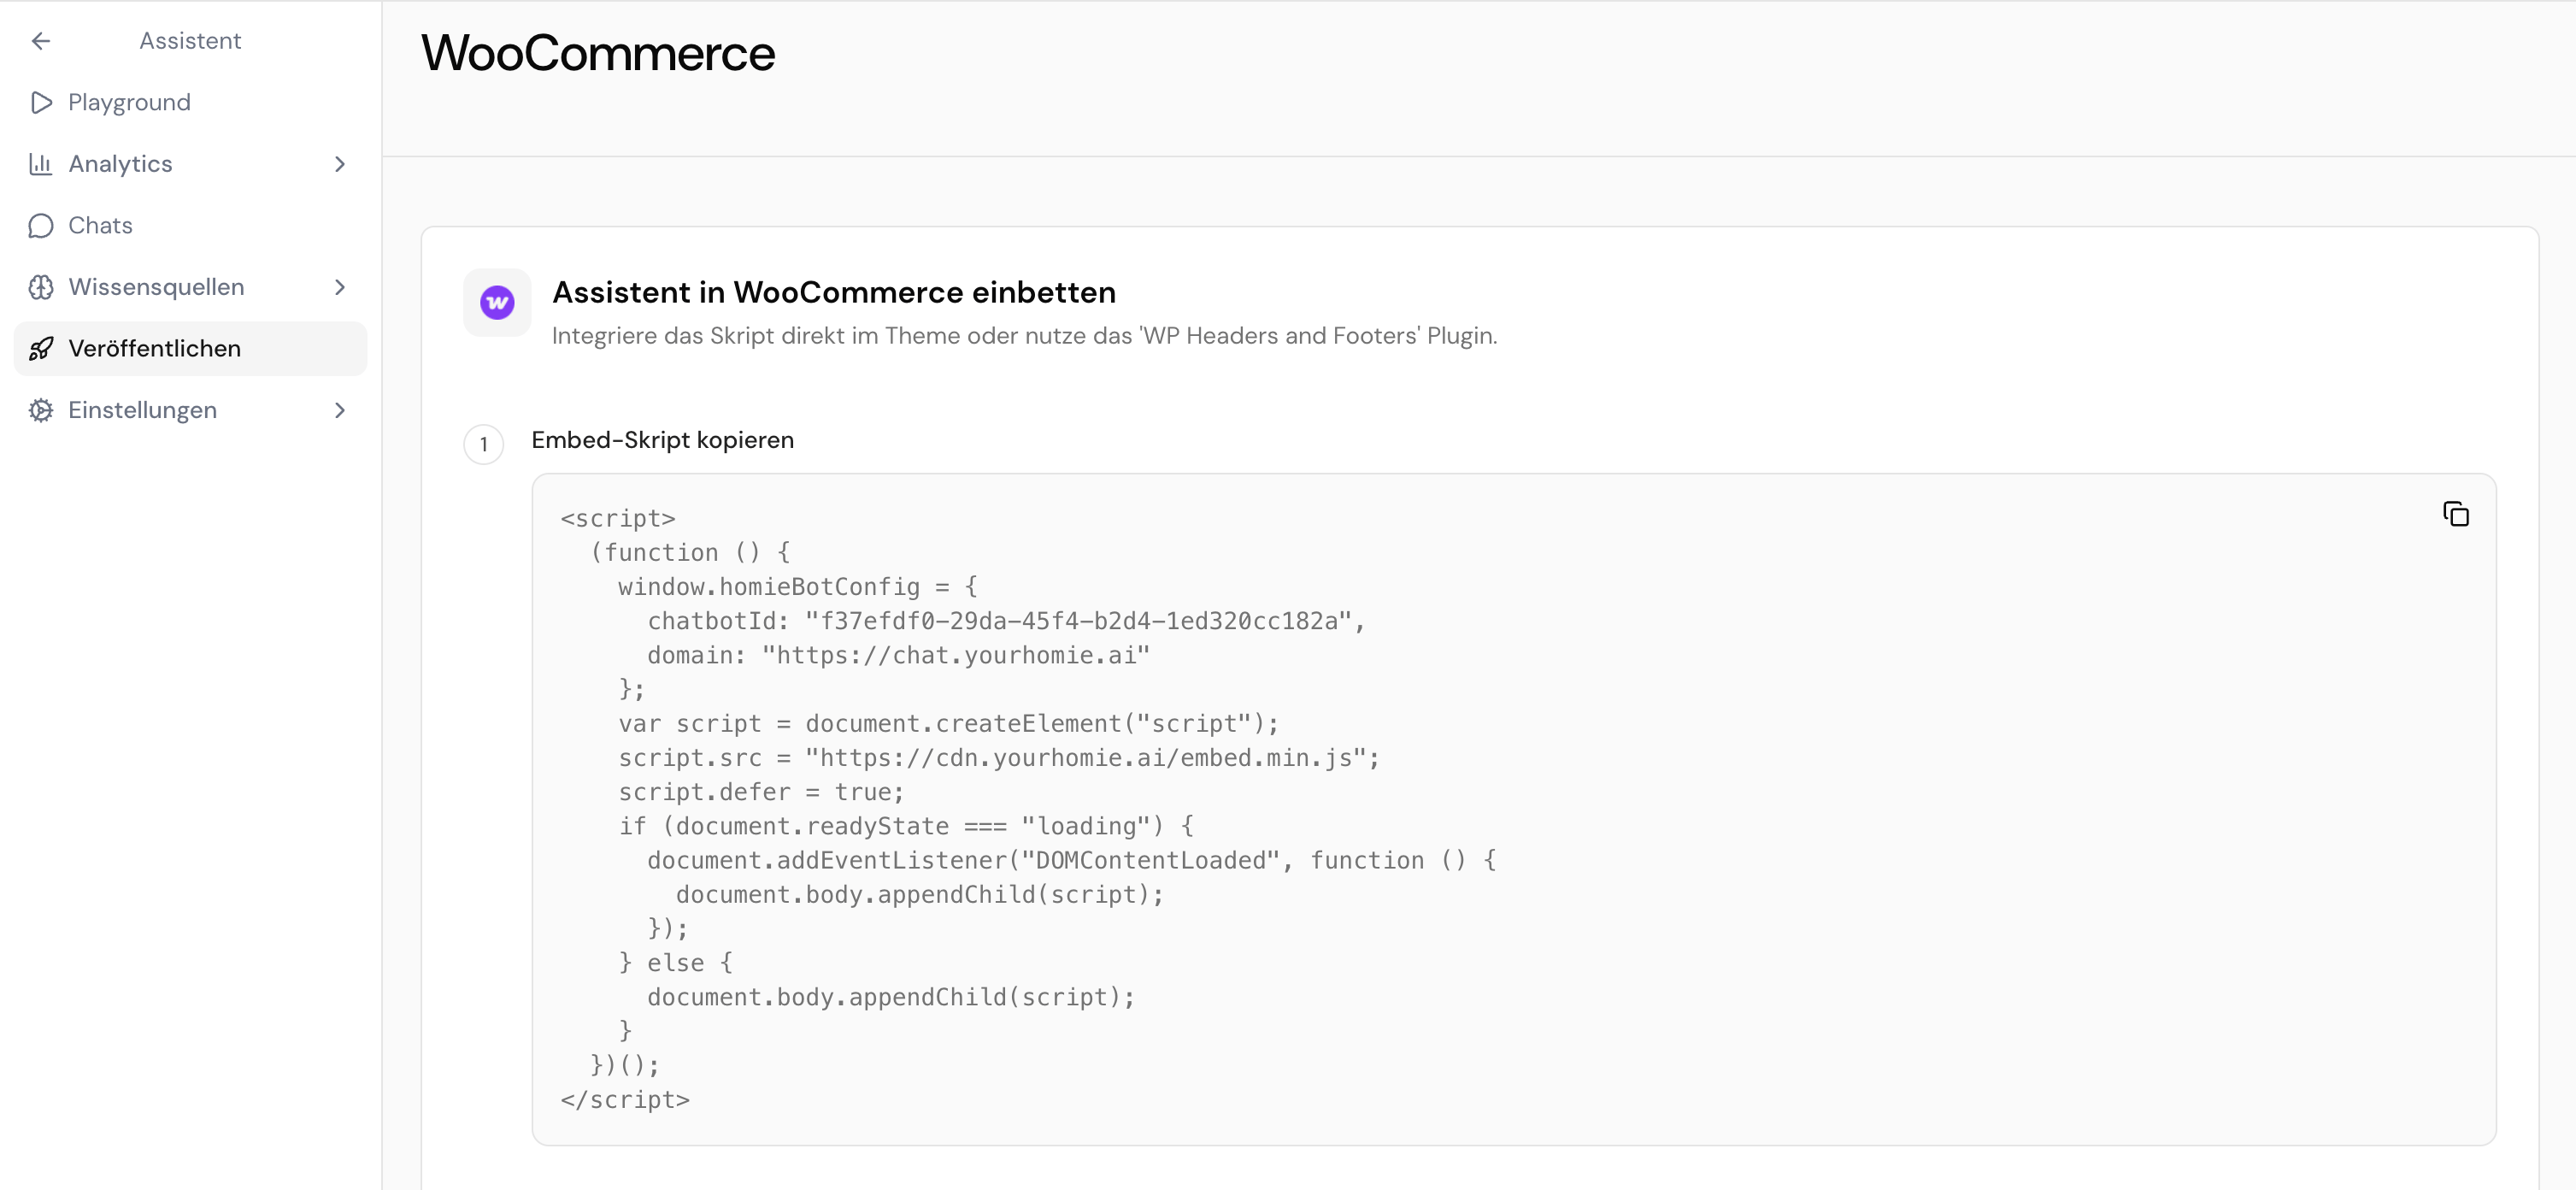Copy the embed script with copy icon
The width and height of the screenshot is (2576, 1190).
pos(2455,514)
